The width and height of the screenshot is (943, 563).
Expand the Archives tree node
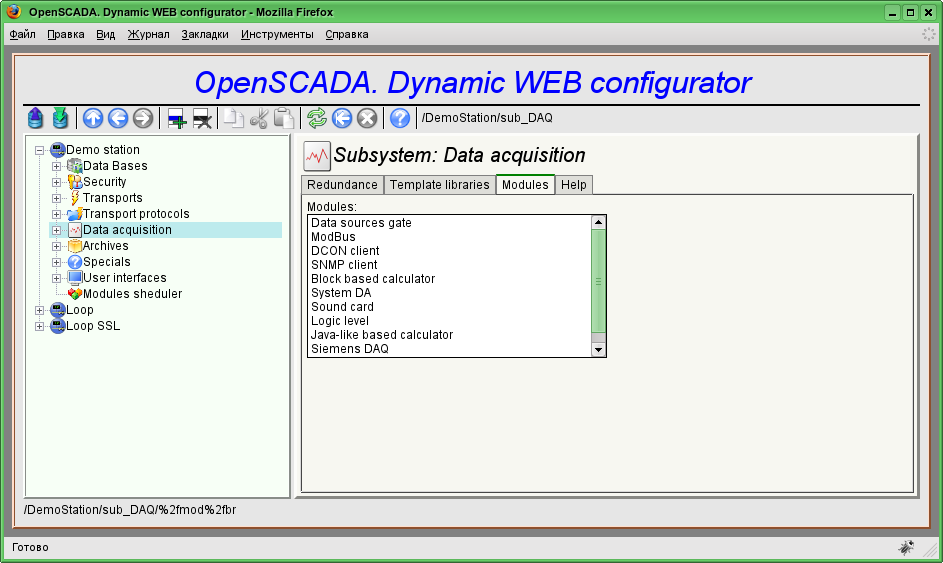point(57,246)
